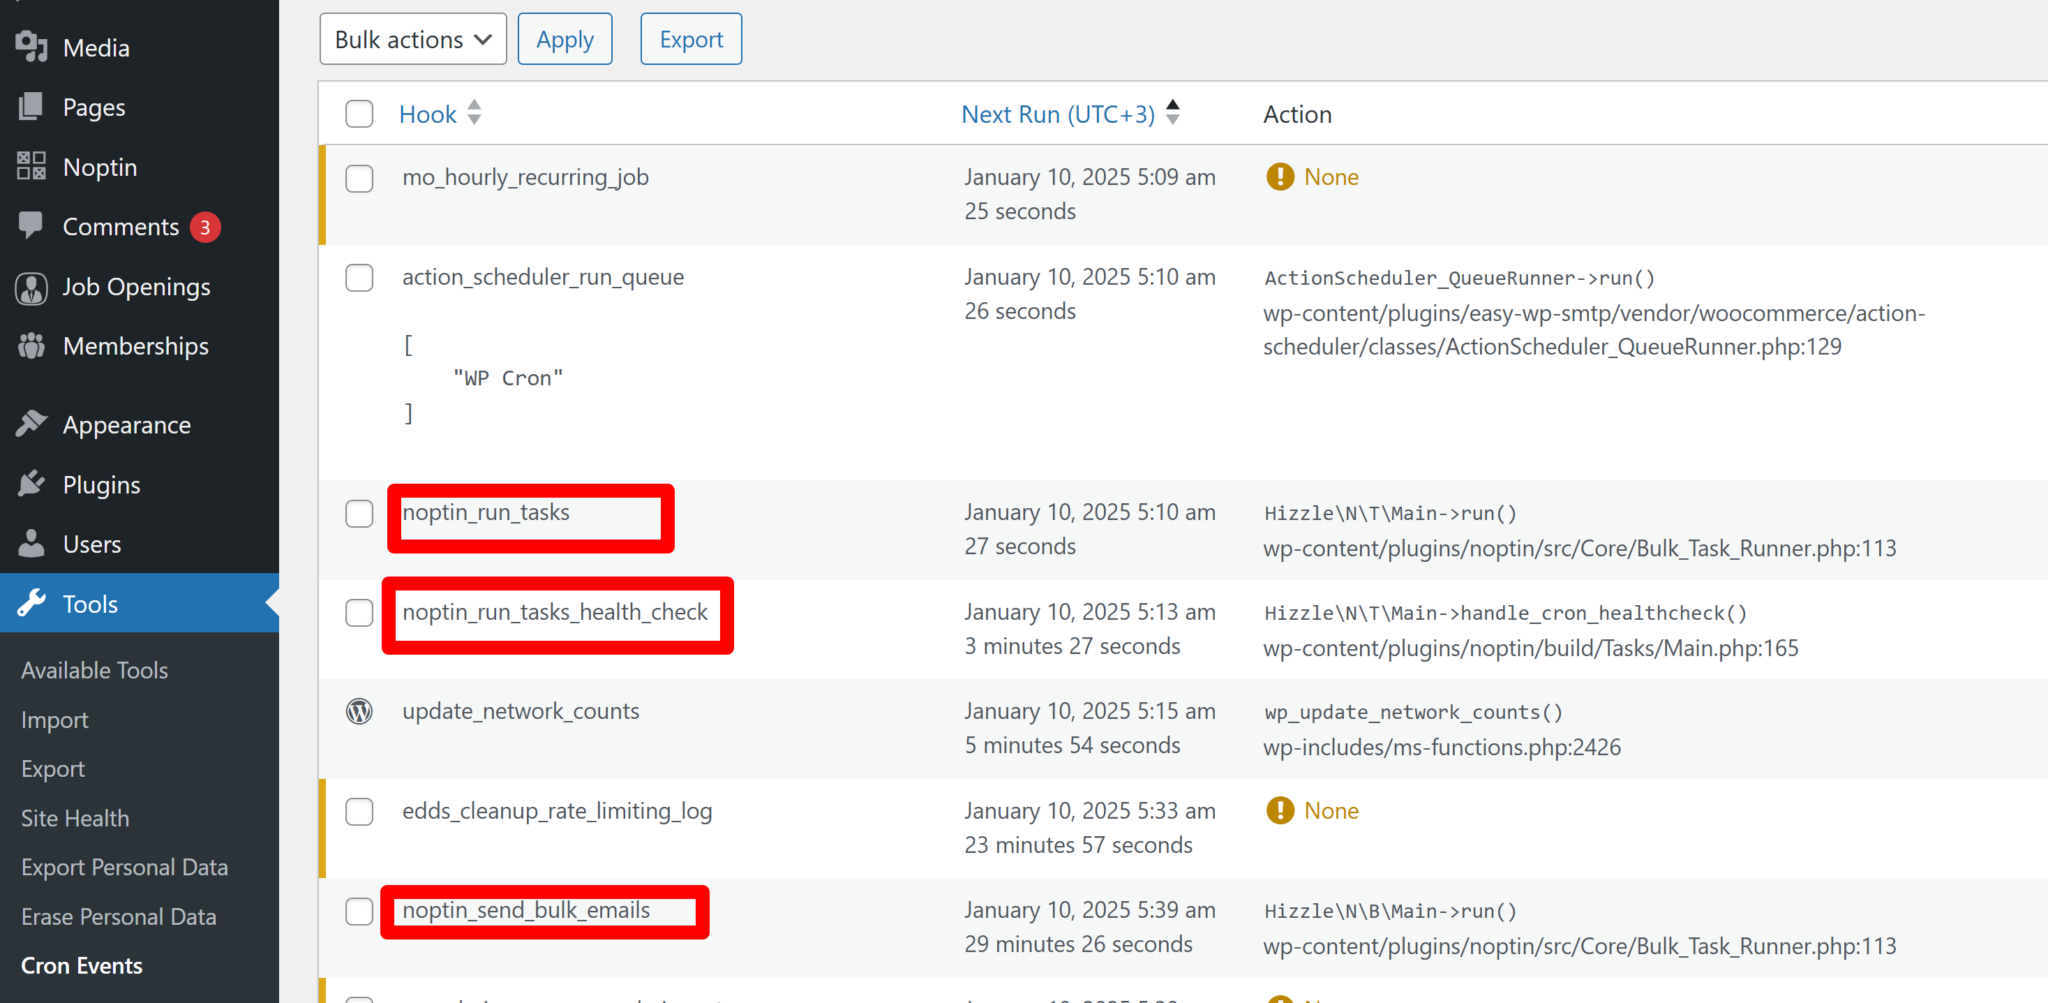Sort events by the Hook column
The image size is (2048, 1003).
(x=427, y=113)
